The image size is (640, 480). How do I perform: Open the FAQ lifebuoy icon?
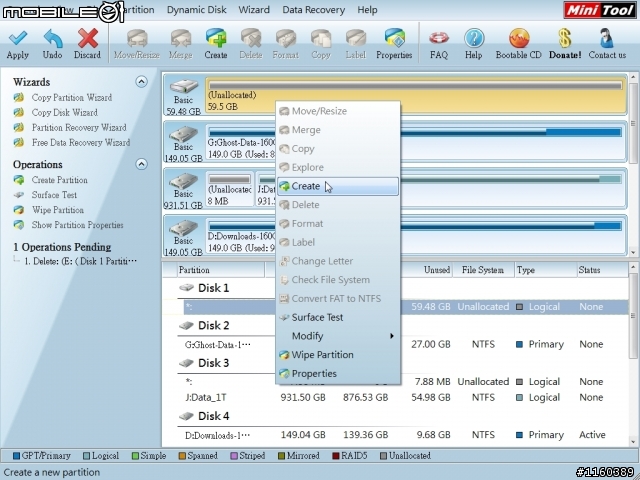coord(439,38)
